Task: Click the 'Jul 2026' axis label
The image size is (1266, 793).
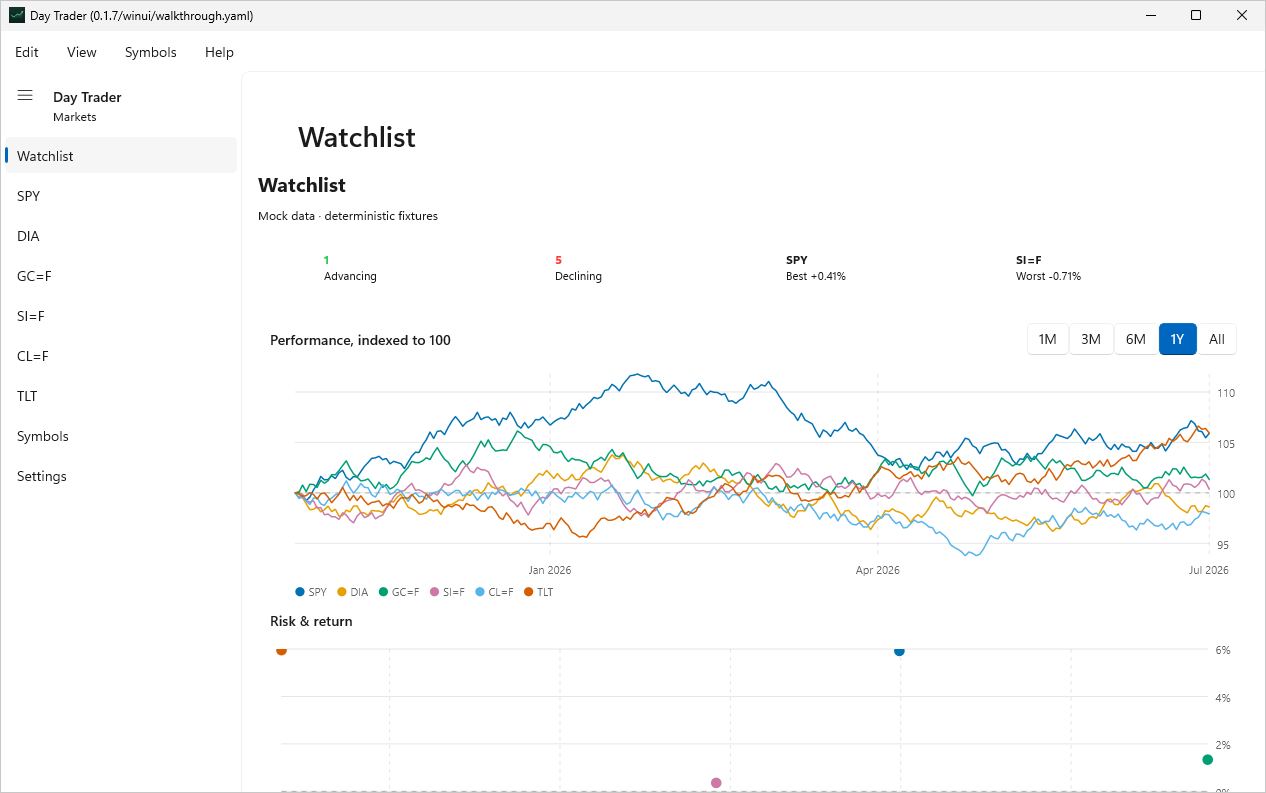Action: (x=1208, y=570)
